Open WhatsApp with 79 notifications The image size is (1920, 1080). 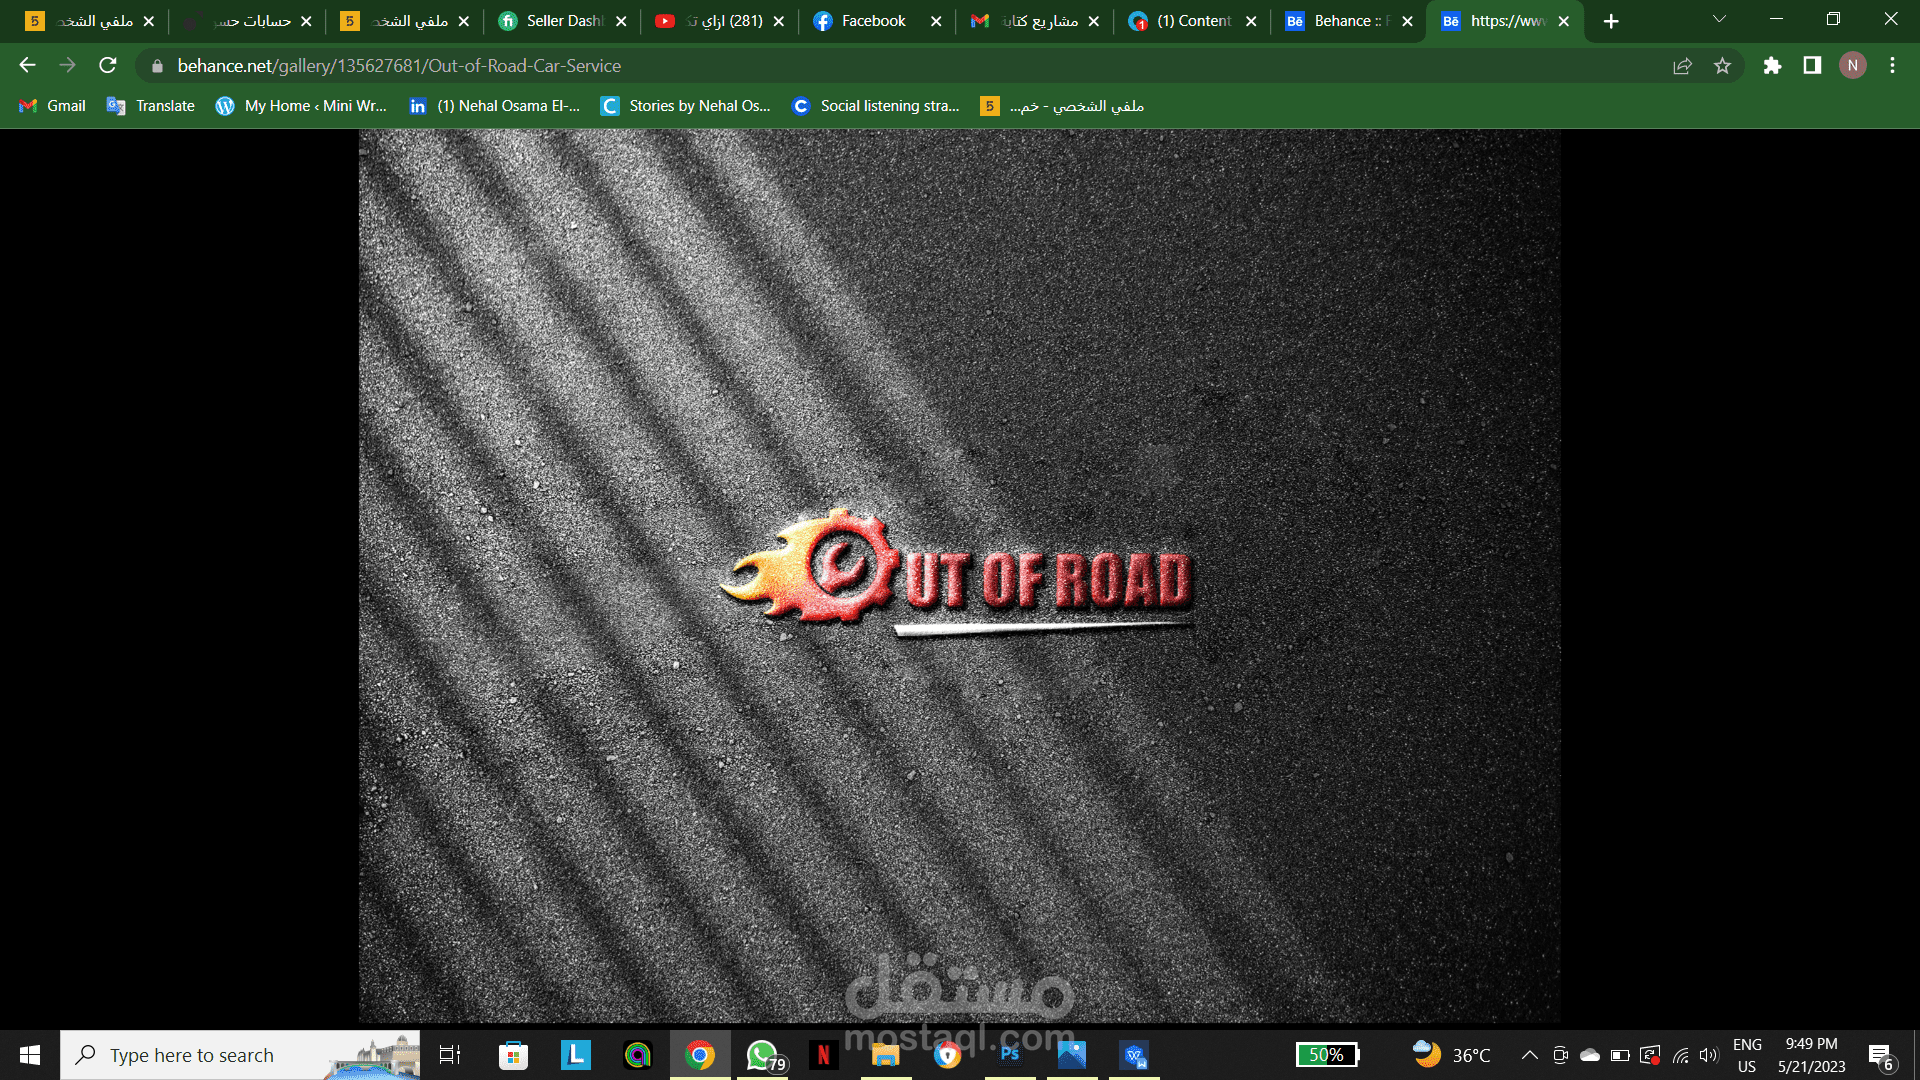click(x=763, y=1055)
